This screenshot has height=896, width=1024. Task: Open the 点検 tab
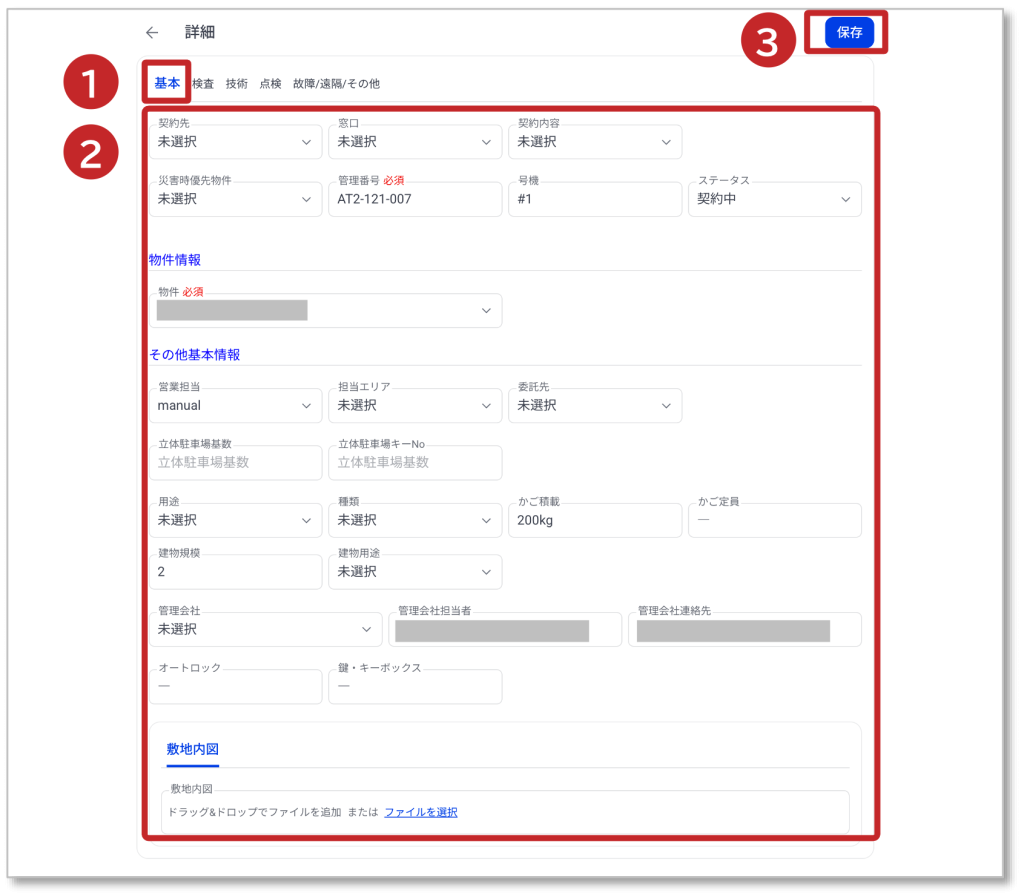tap(270, 84)
